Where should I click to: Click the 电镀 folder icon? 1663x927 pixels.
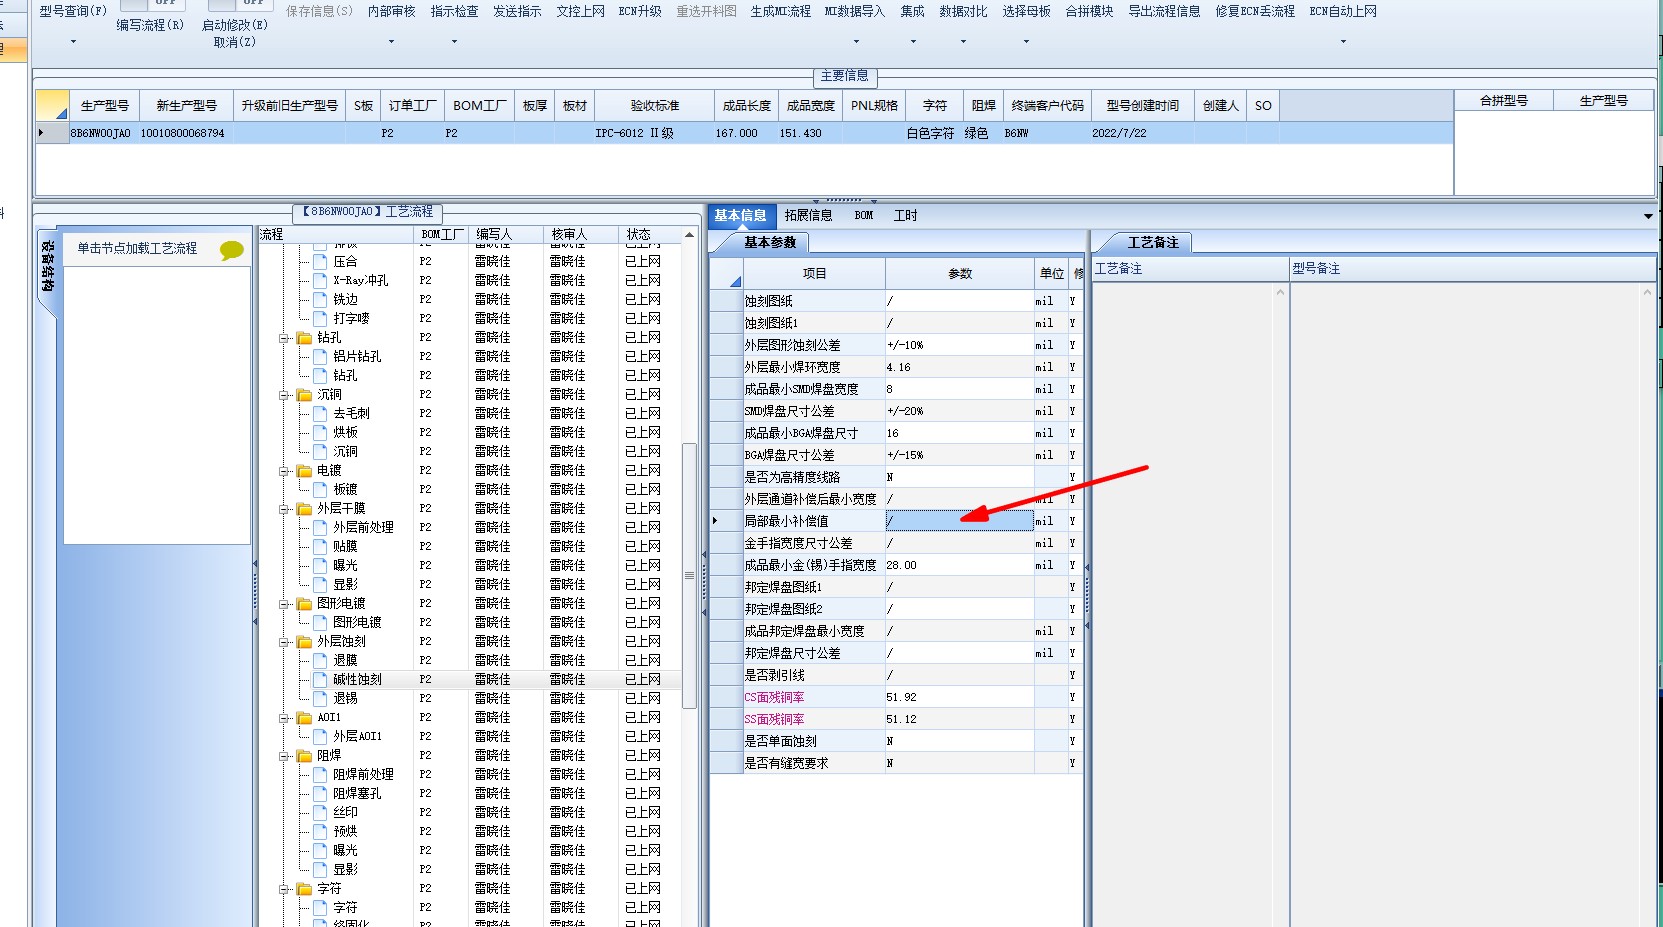(304, 471)
